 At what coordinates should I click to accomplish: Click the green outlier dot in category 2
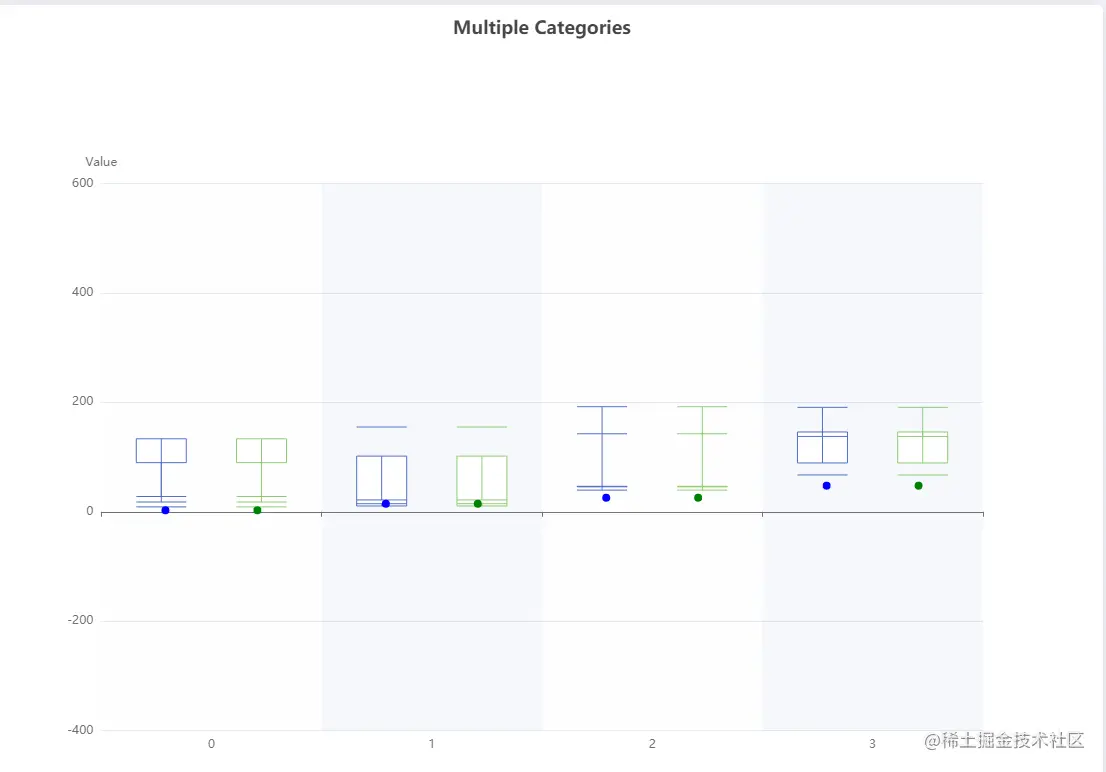coord(698,497)
